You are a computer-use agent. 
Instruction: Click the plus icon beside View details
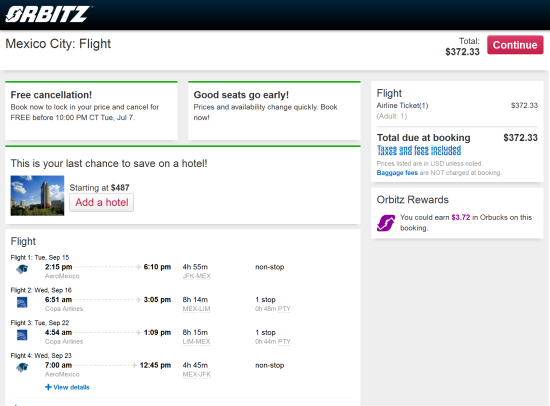(48, 387)
